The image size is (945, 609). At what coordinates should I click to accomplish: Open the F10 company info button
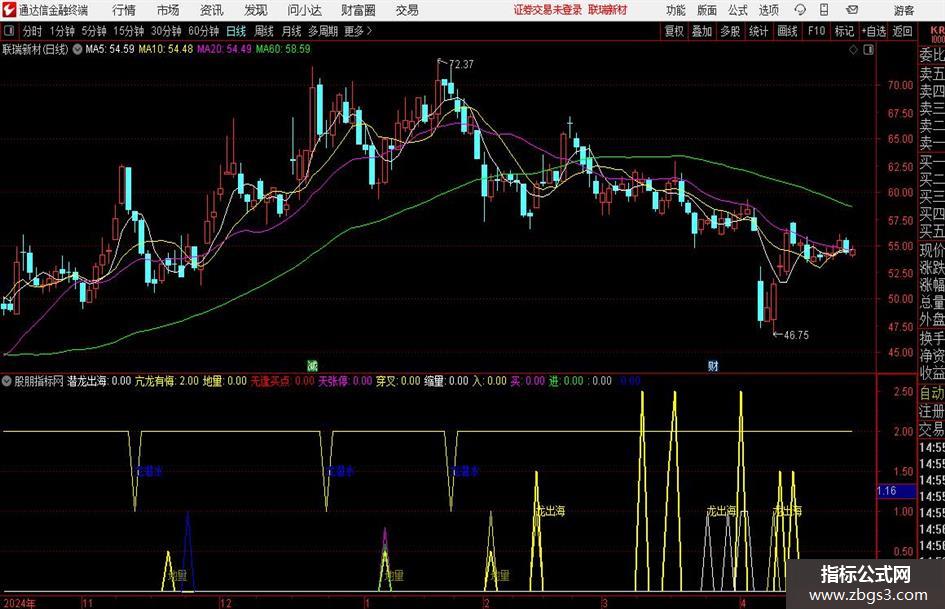[816, 31]
